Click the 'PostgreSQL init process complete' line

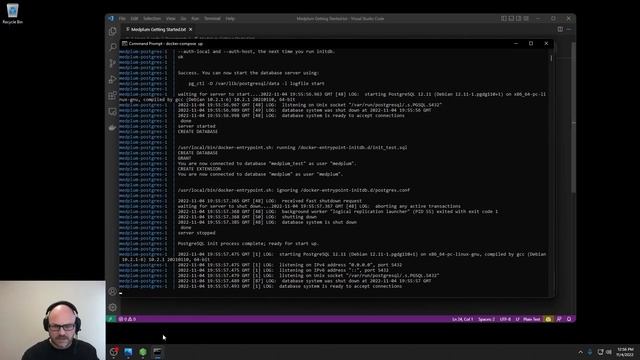point(248,244)
